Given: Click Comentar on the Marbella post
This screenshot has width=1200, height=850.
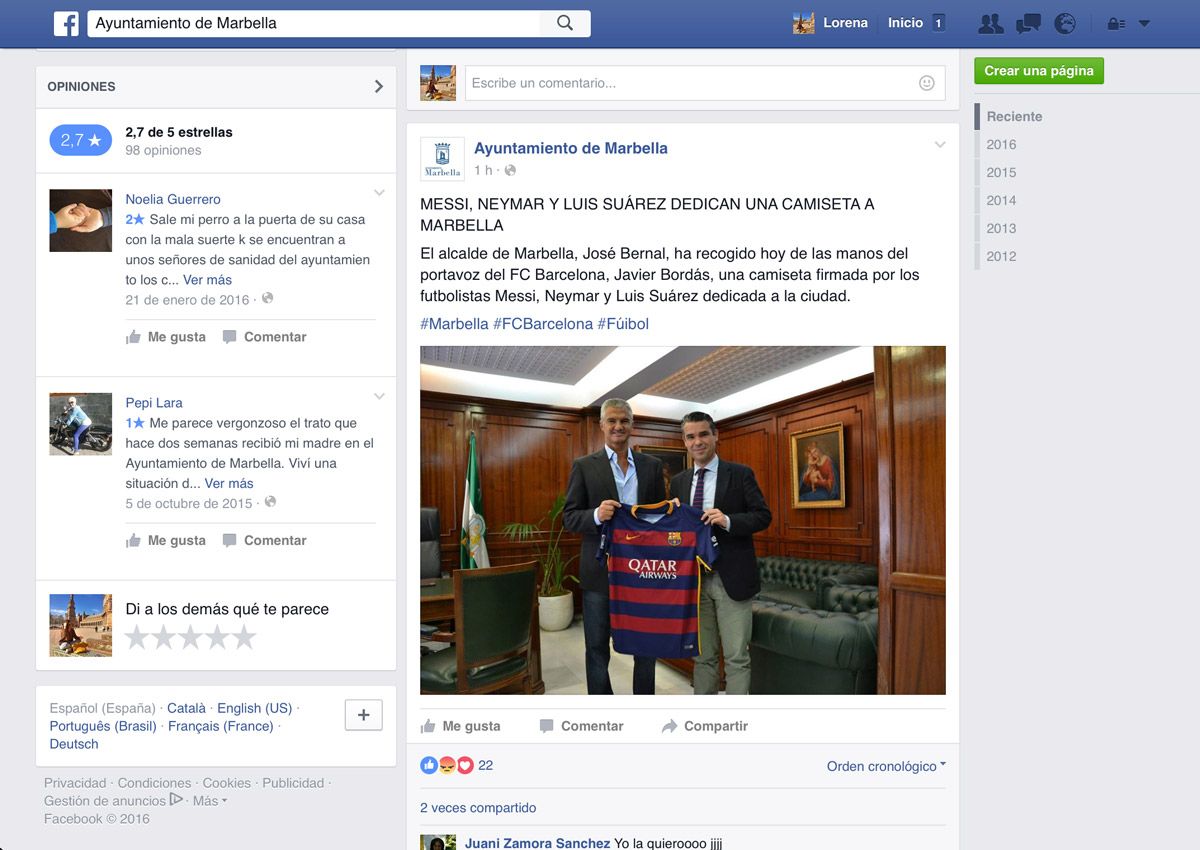Looking at the screenshot, I should [x=581, y=726].
